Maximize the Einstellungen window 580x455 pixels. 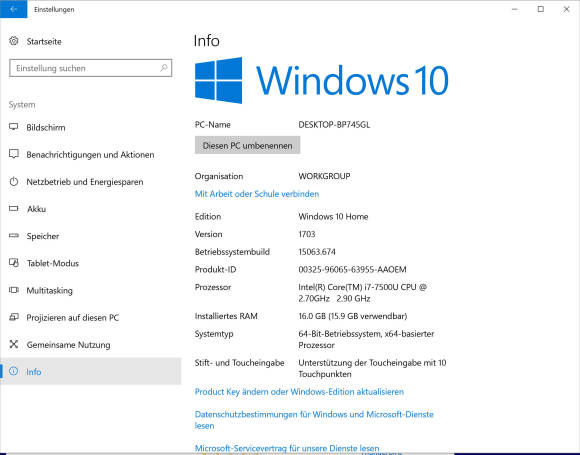(540, 9)
